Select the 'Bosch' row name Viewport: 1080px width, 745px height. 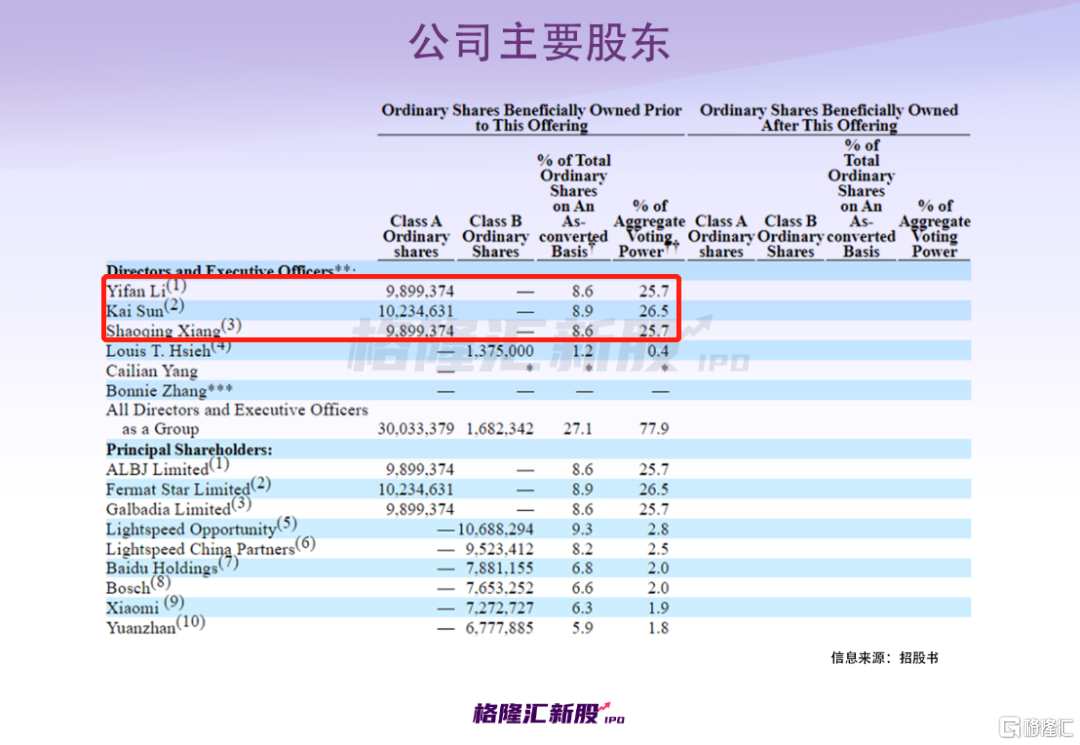[x=138, y=587]
